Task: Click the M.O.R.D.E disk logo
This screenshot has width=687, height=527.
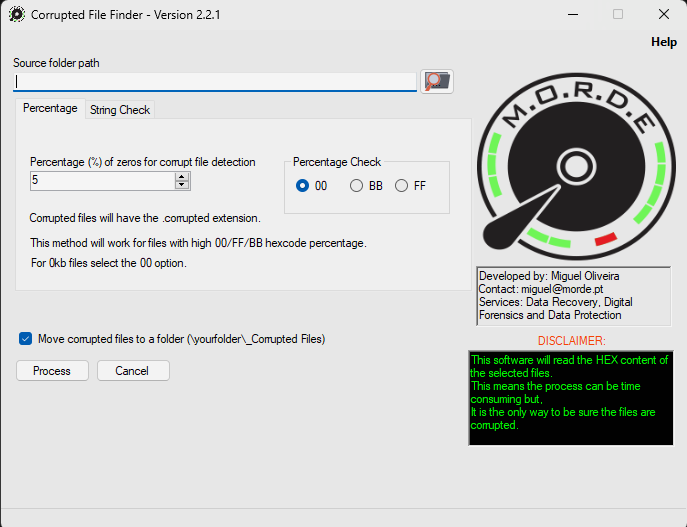Action: 576,167
